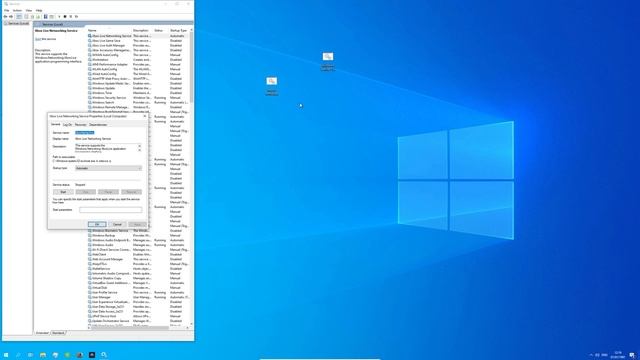The width and height of the screenshot is (640, 360).
Task: Click Start button under Service status
Action: [x=63, y=192]
